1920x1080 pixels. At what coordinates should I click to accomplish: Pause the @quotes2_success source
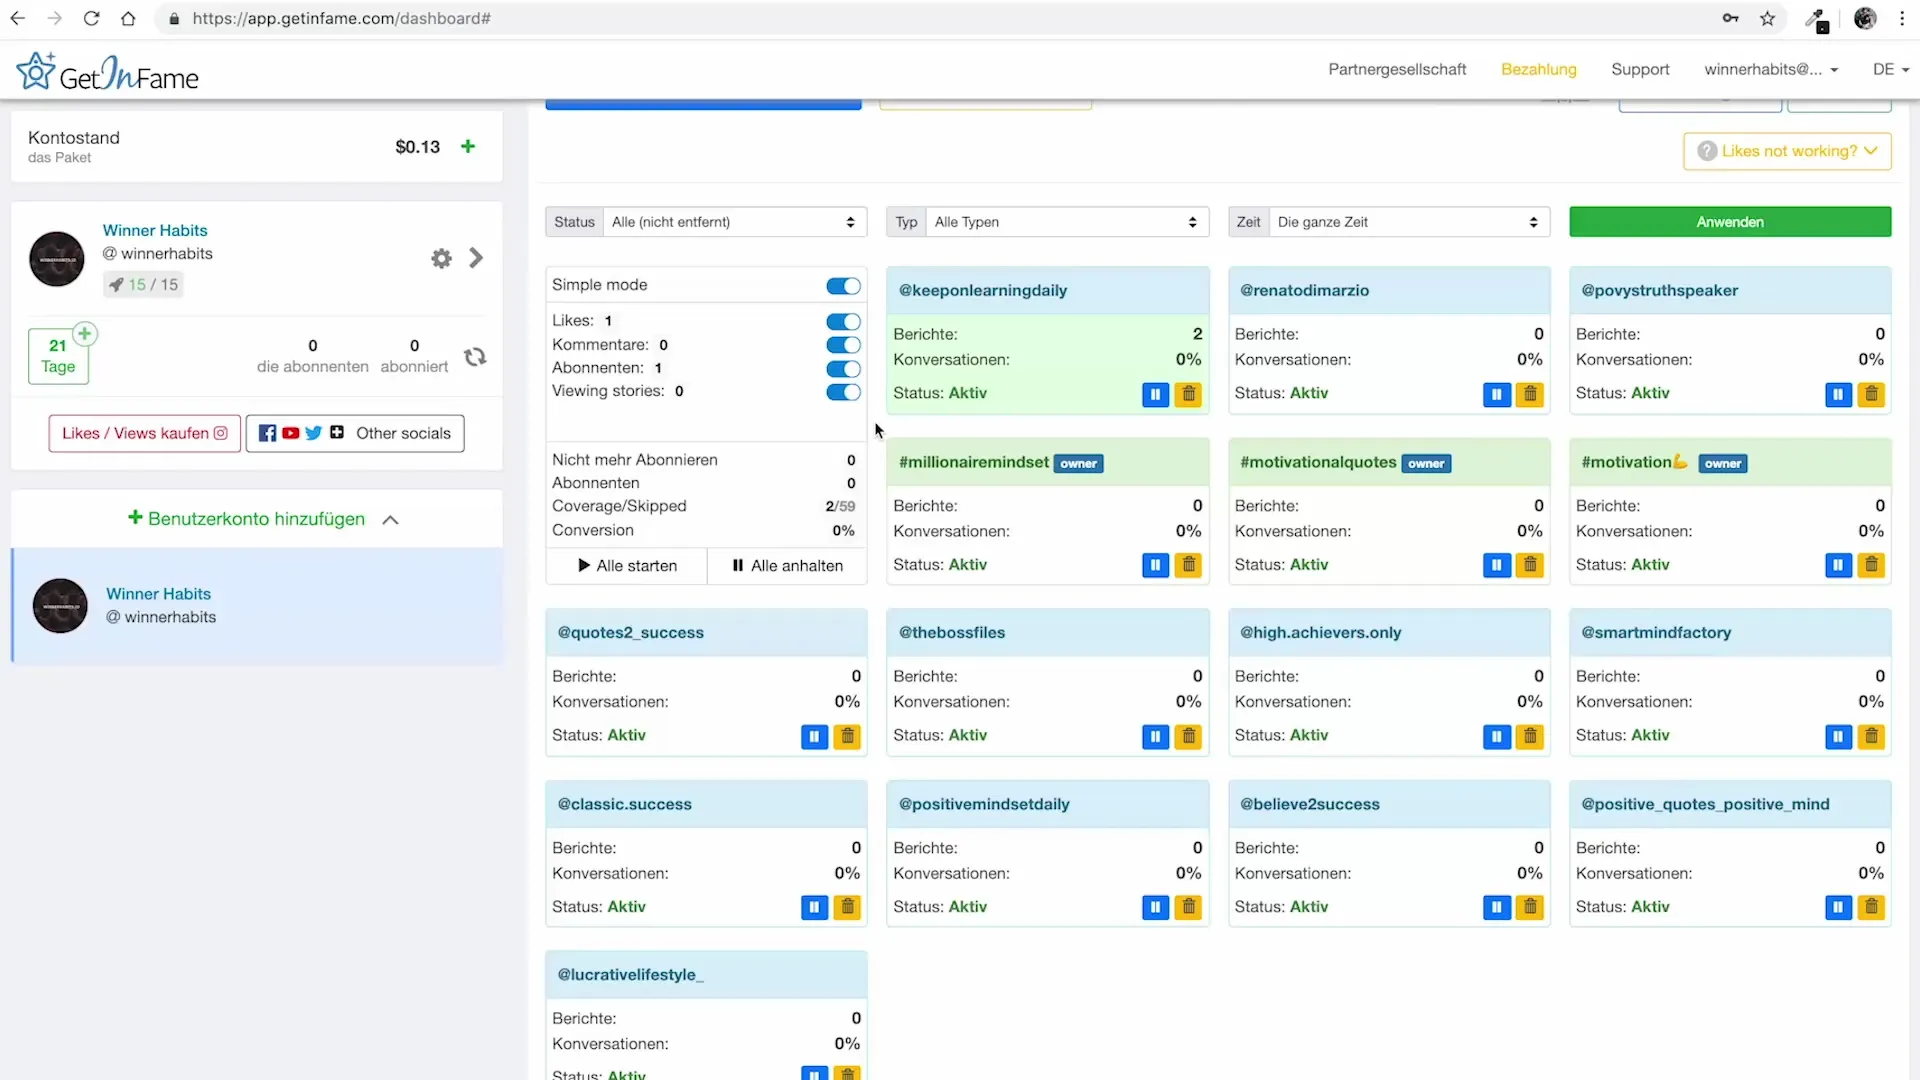pyautogui.click(x=814, y=736)
